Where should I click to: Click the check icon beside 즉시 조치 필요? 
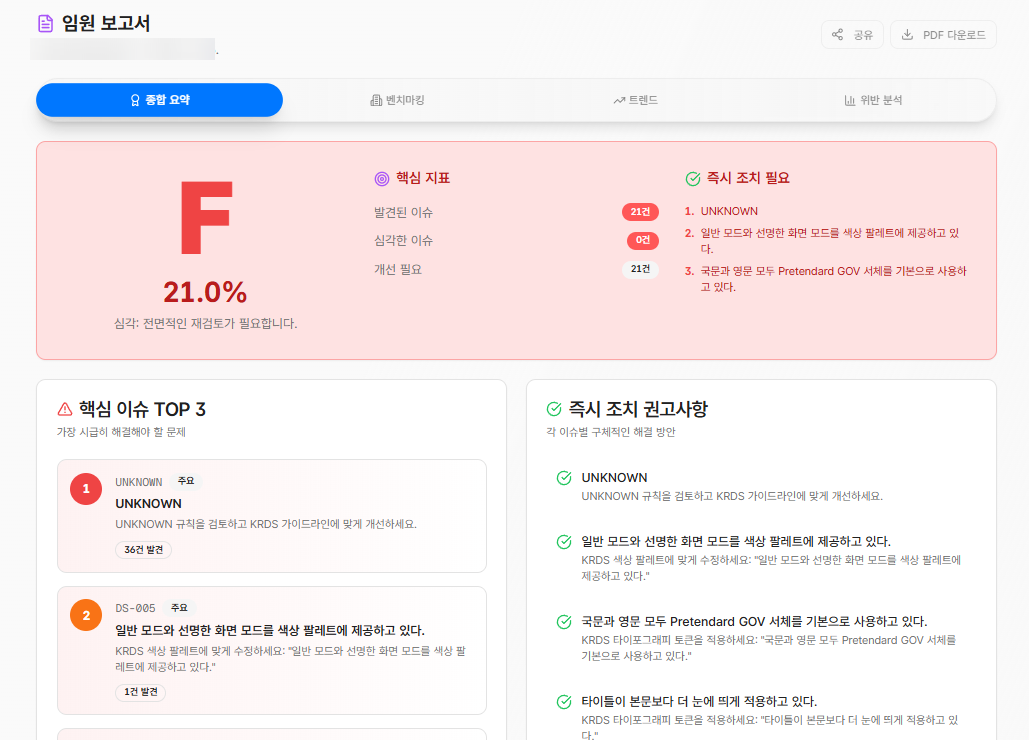coord(693,178)
